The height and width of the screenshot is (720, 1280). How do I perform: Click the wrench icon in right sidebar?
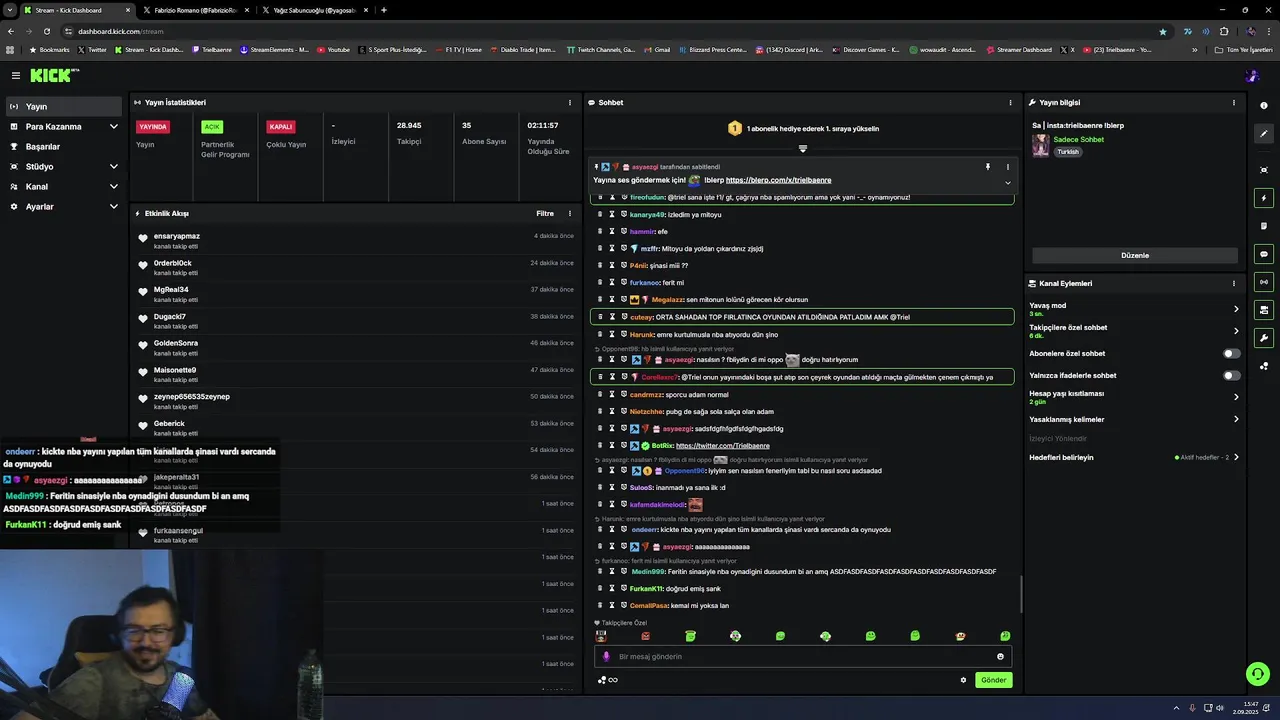tap(1264, 338)
